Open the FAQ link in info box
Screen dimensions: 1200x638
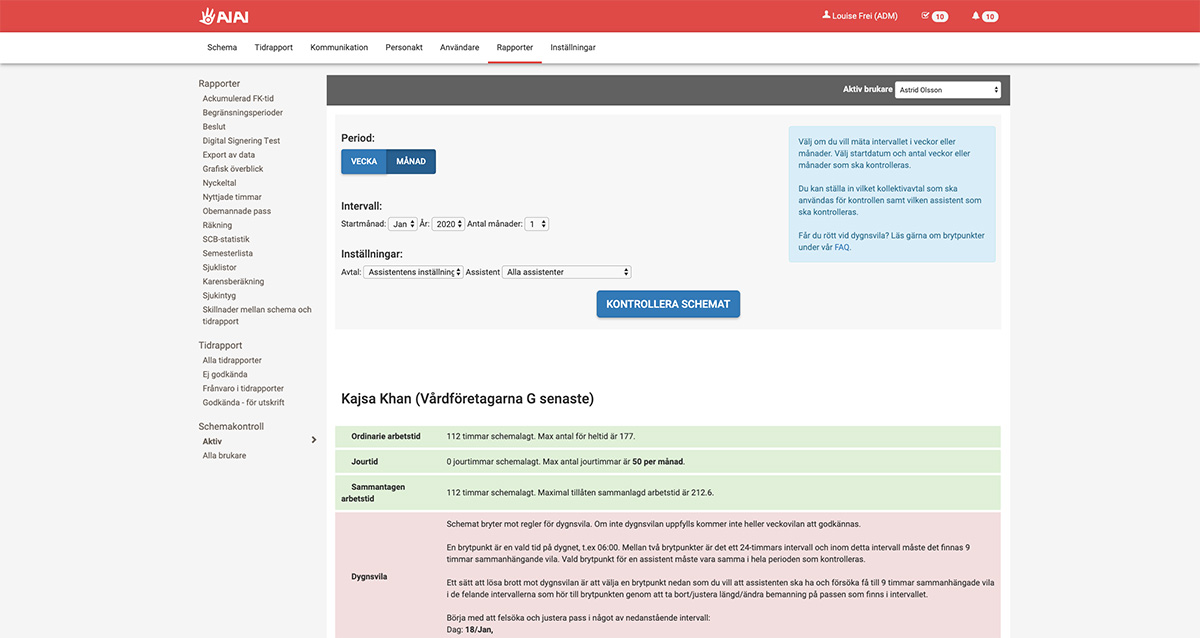click(x=841, y=247)
